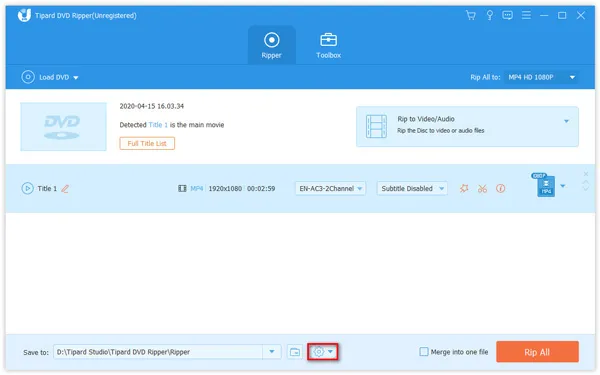The height and width of the screenshot is (375, 600).
Task: Play Title 1 preview
Action: pos(28,188)
